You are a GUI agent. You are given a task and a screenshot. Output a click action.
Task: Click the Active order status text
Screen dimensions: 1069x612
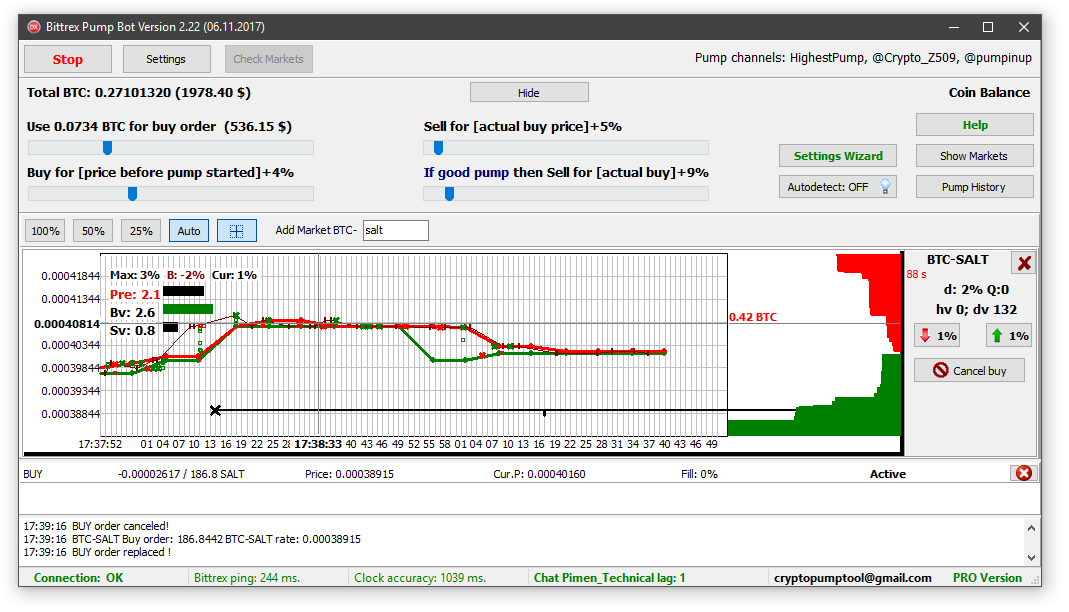pos(888,474)
